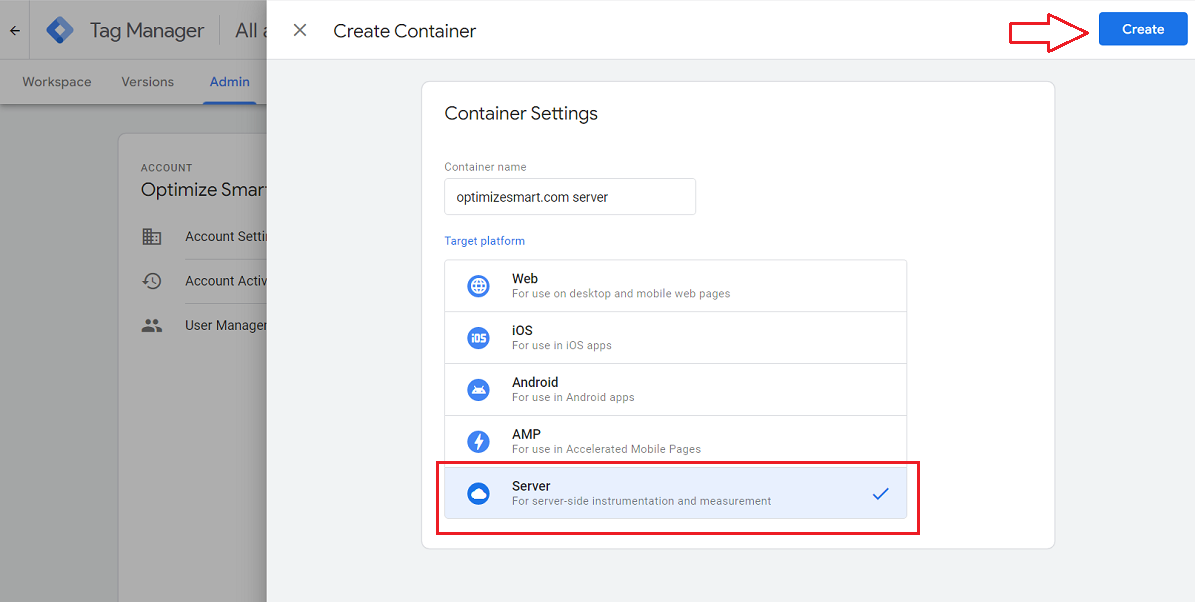Select the Web target platform option

pos(675,286)
